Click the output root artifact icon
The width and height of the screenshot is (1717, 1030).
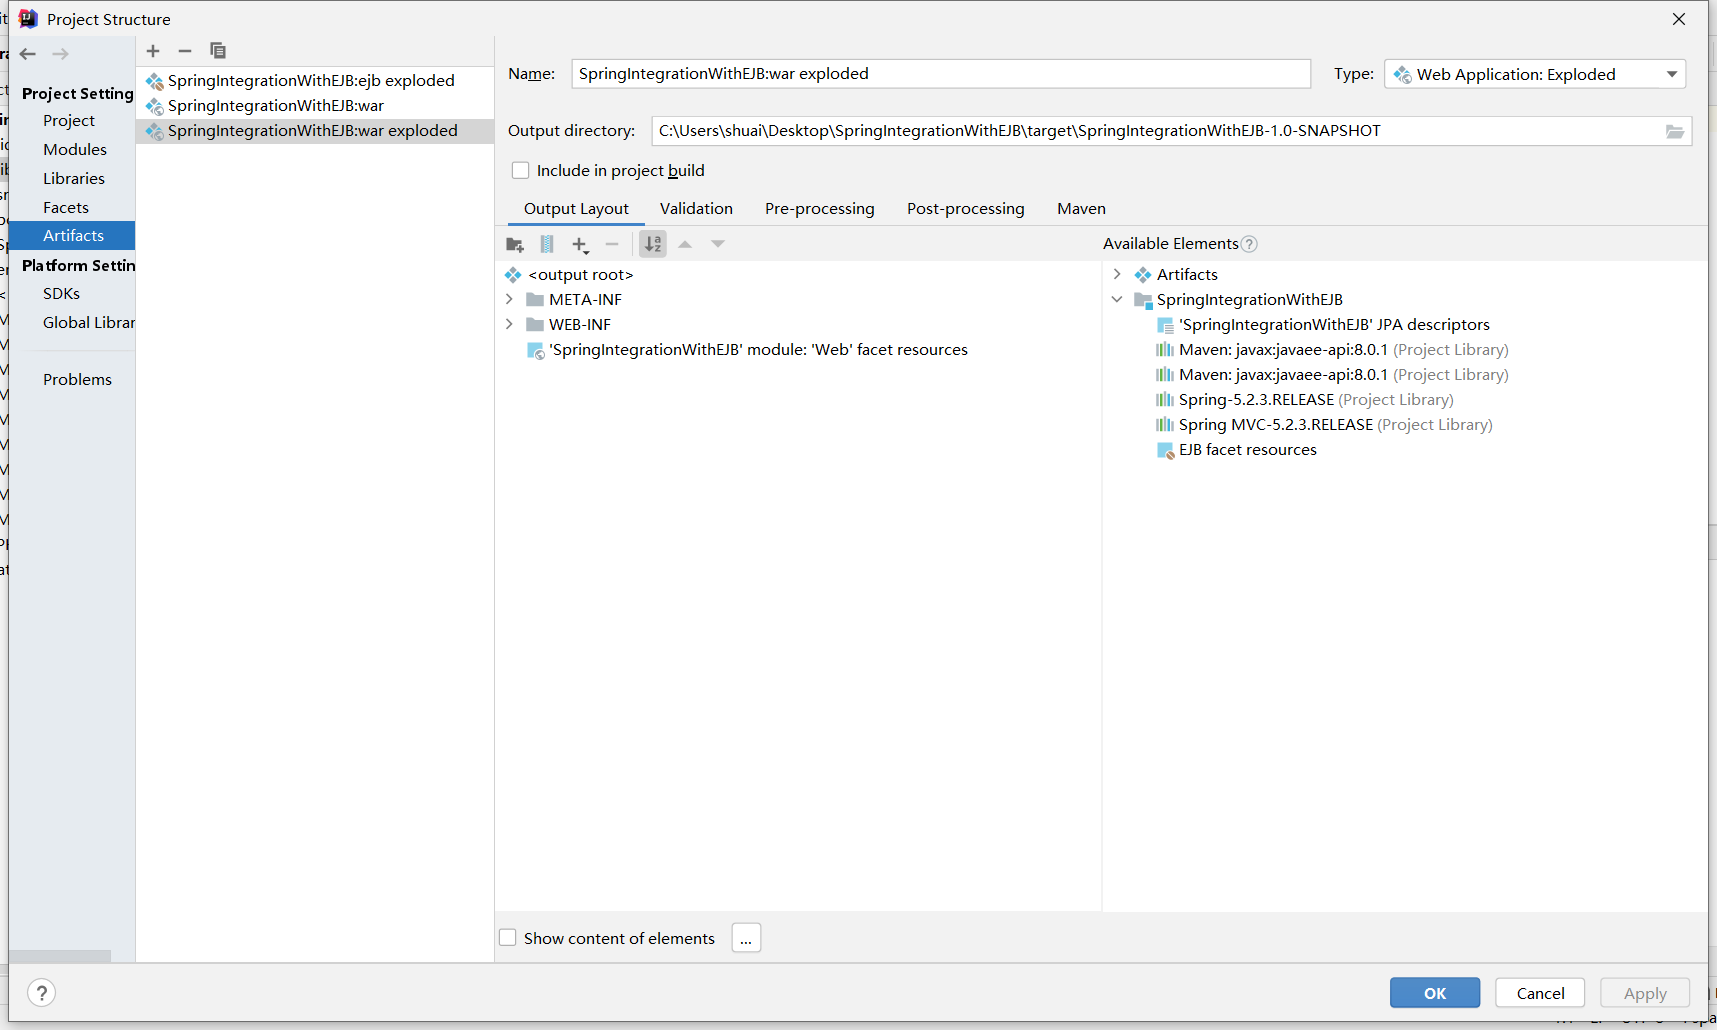pyautogui.click(x=513, y=275)
